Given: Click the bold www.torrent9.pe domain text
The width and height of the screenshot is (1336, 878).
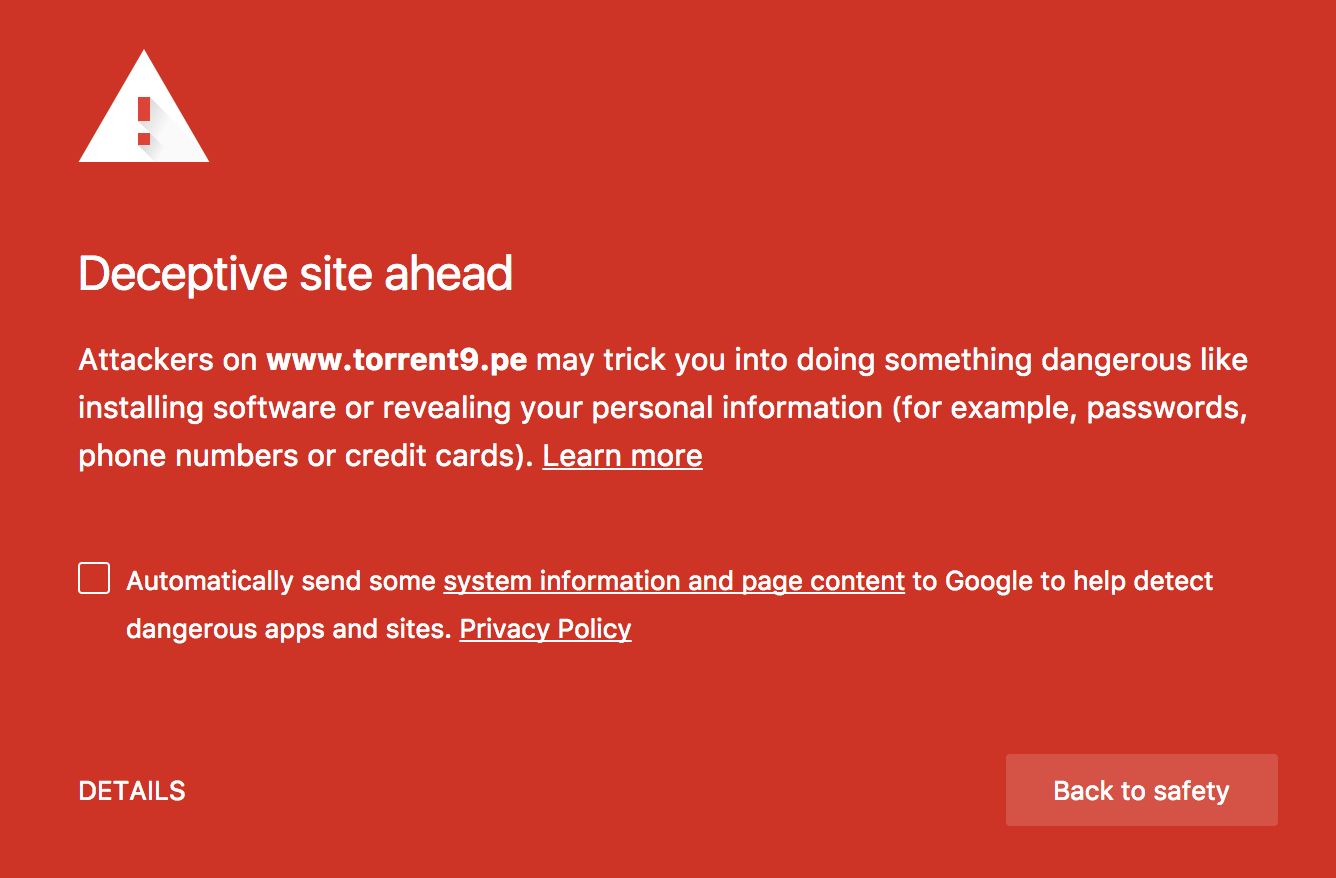Looking at the screenshot, I should 397,360.
